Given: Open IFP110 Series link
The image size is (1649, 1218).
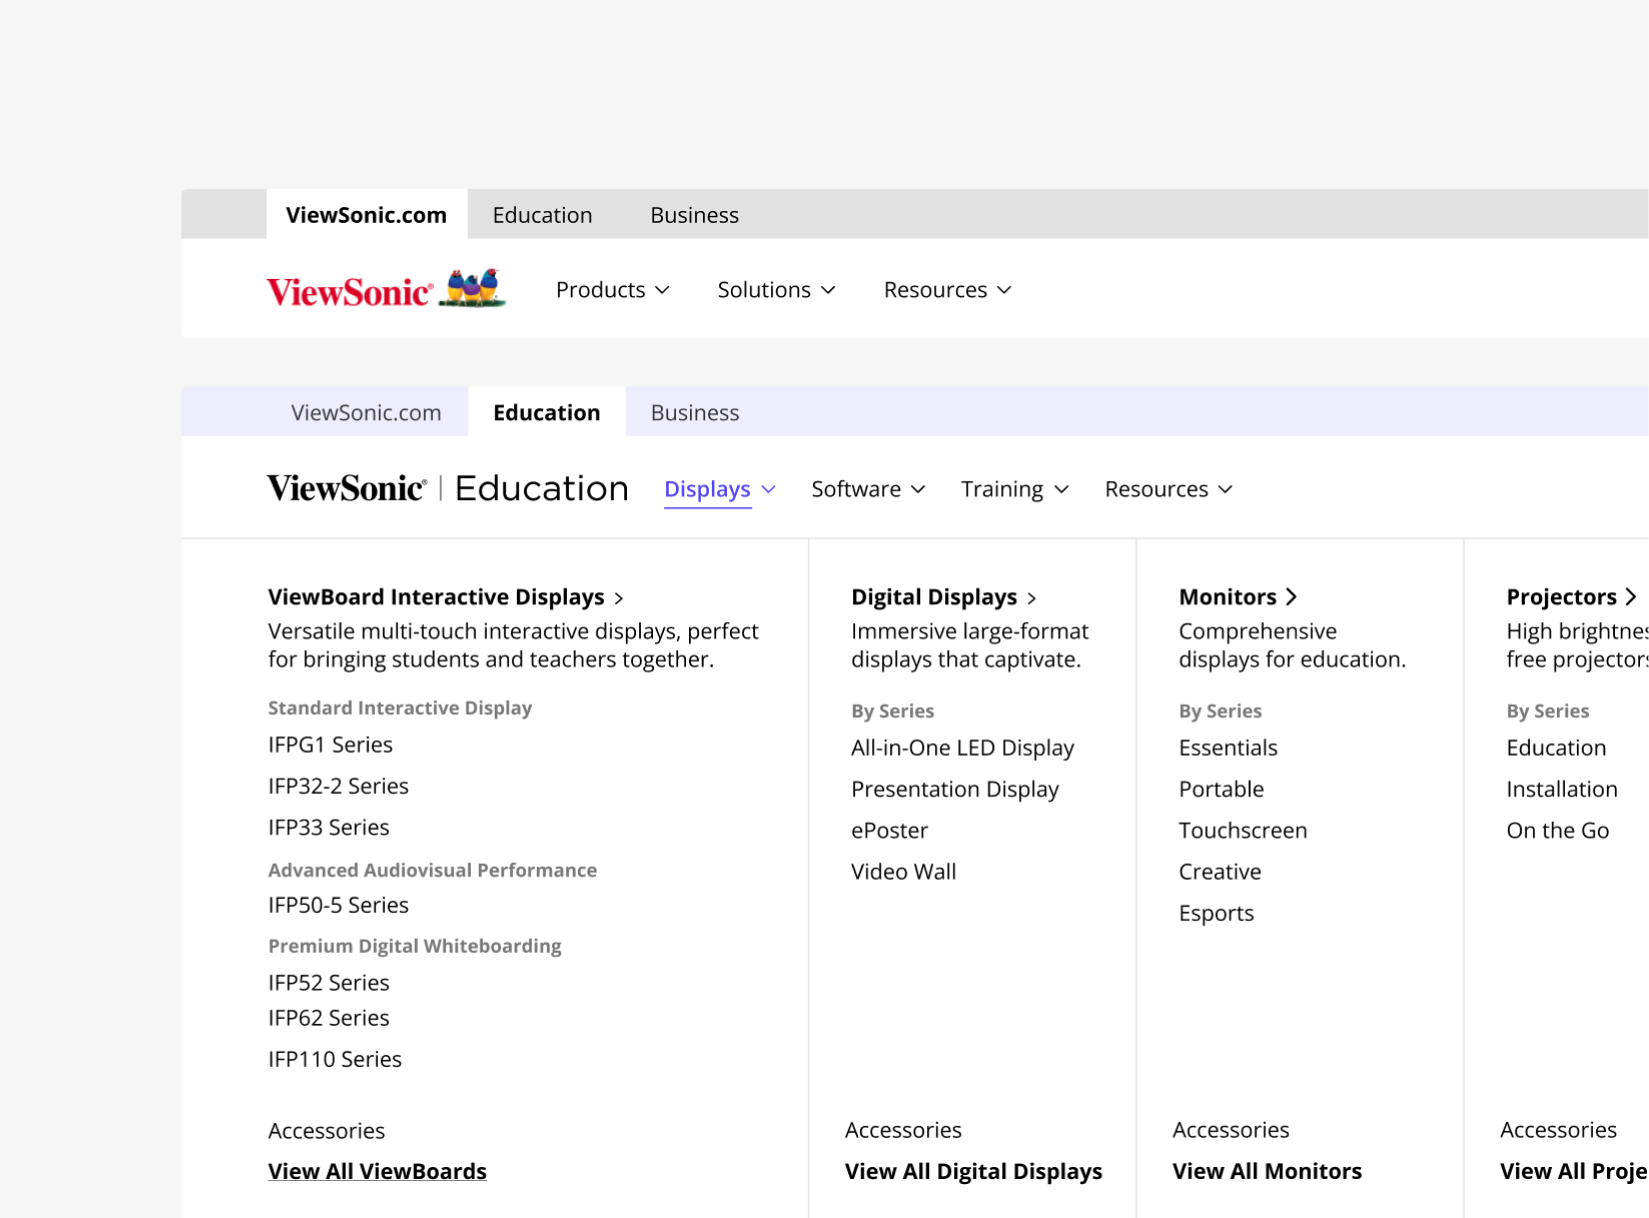Looking at the screenshot, I should [x=335, y=1059].
